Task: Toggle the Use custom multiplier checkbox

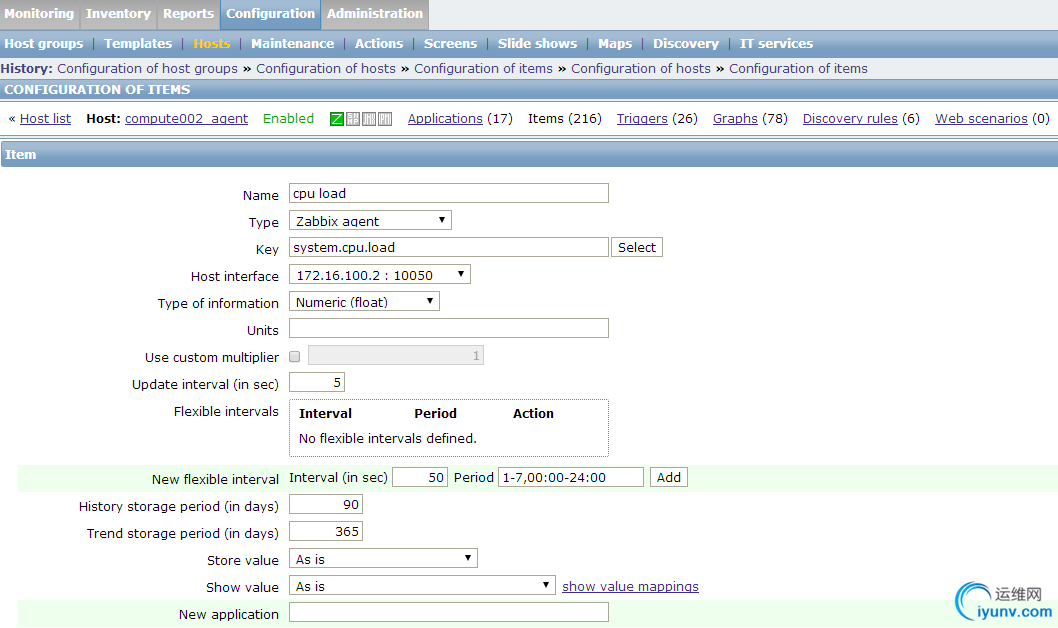Action: [295, 357]
